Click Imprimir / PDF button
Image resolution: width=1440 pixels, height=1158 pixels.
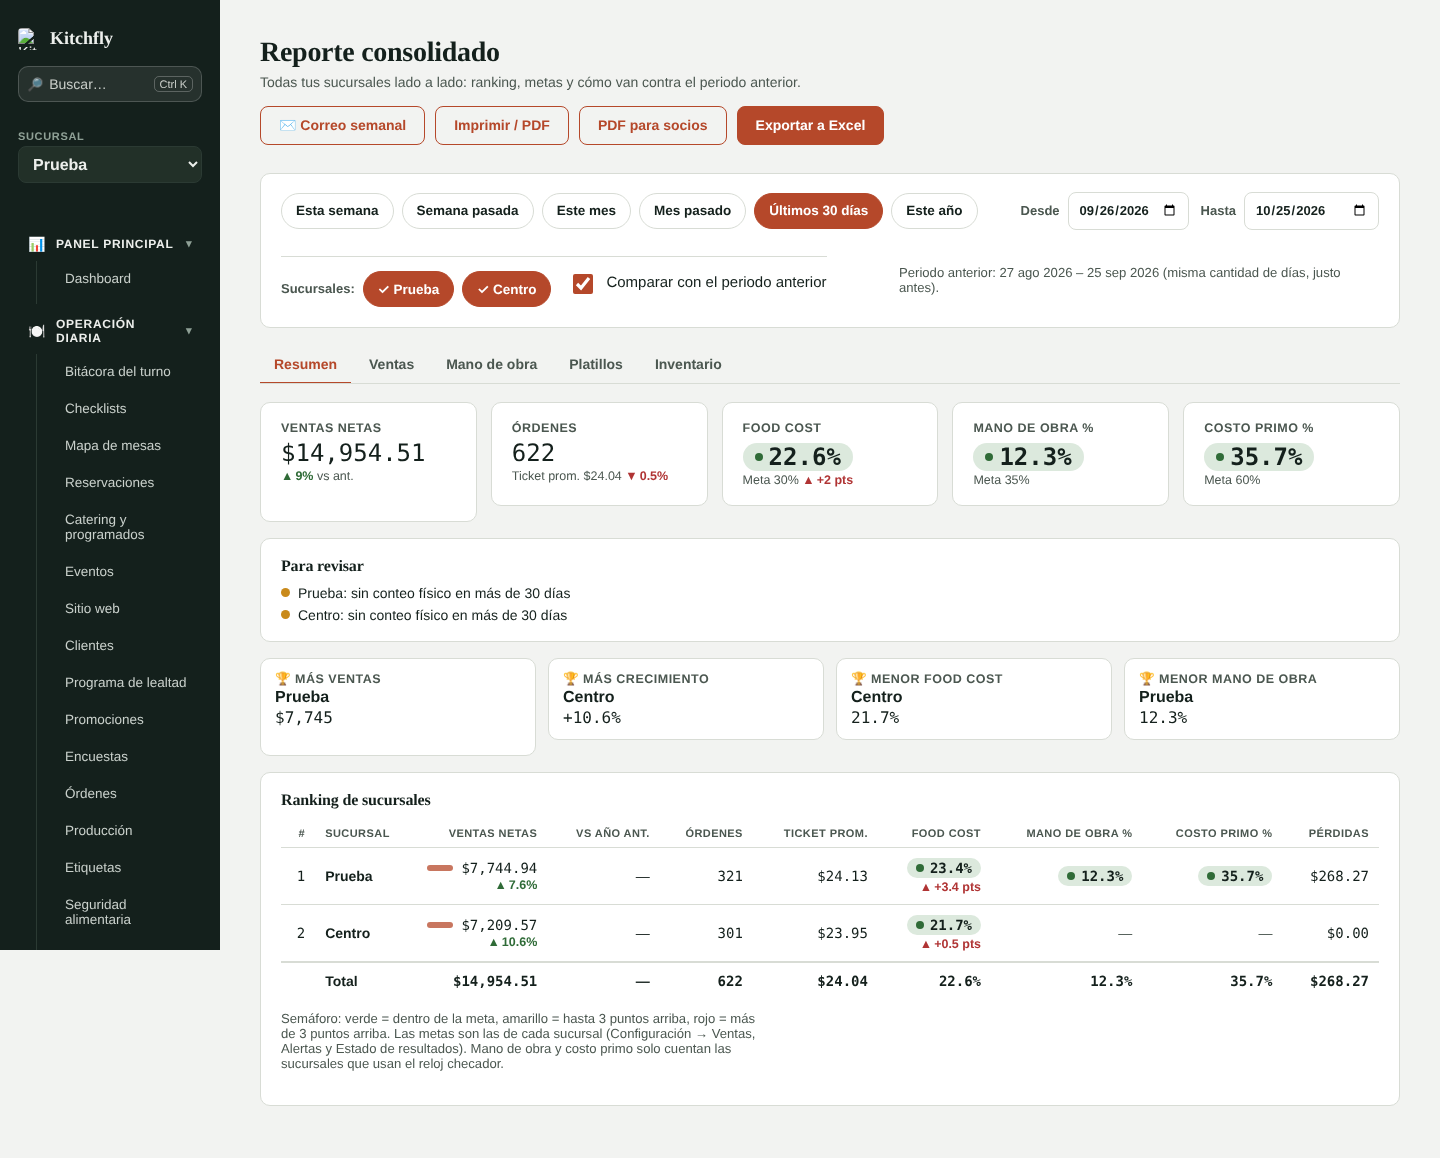(x=502, y=125)
